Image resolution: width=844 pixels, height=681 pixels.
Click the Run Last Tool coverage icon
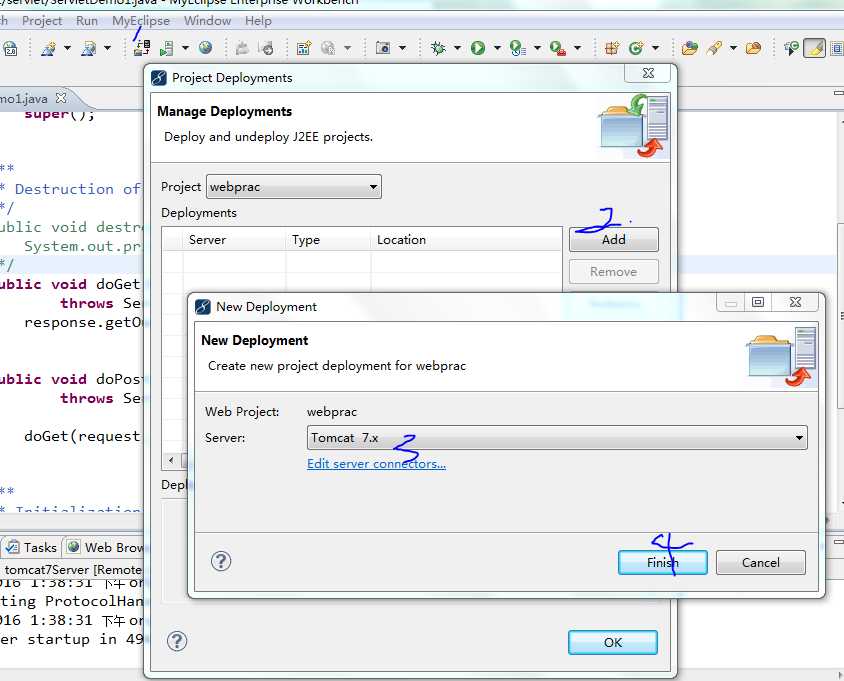(x=517, y=48)
